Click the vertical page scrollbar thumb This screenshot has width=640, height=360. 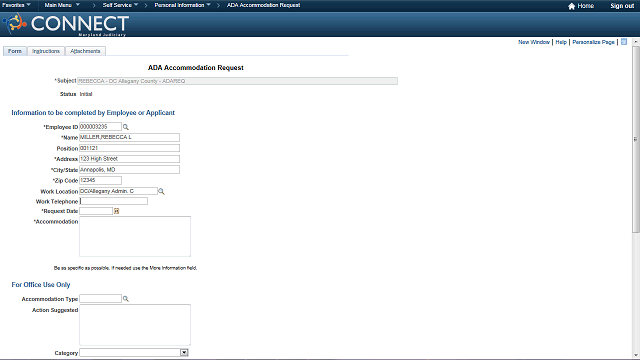click(x=636, y=139)
